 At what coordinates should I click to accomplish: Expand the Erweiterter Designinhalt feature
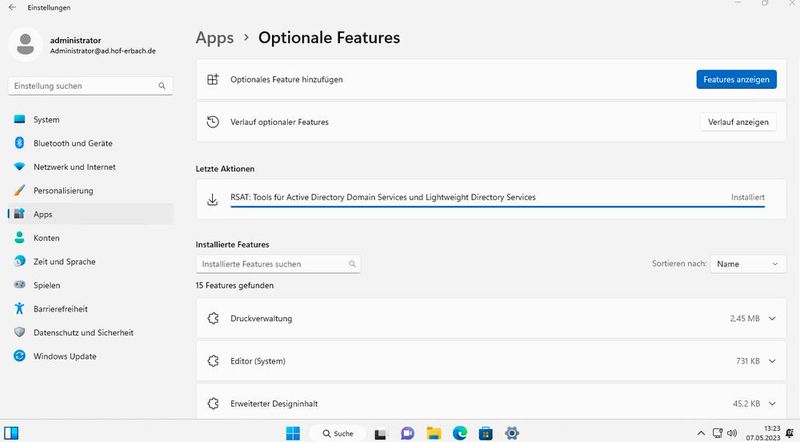coord(772,403)
